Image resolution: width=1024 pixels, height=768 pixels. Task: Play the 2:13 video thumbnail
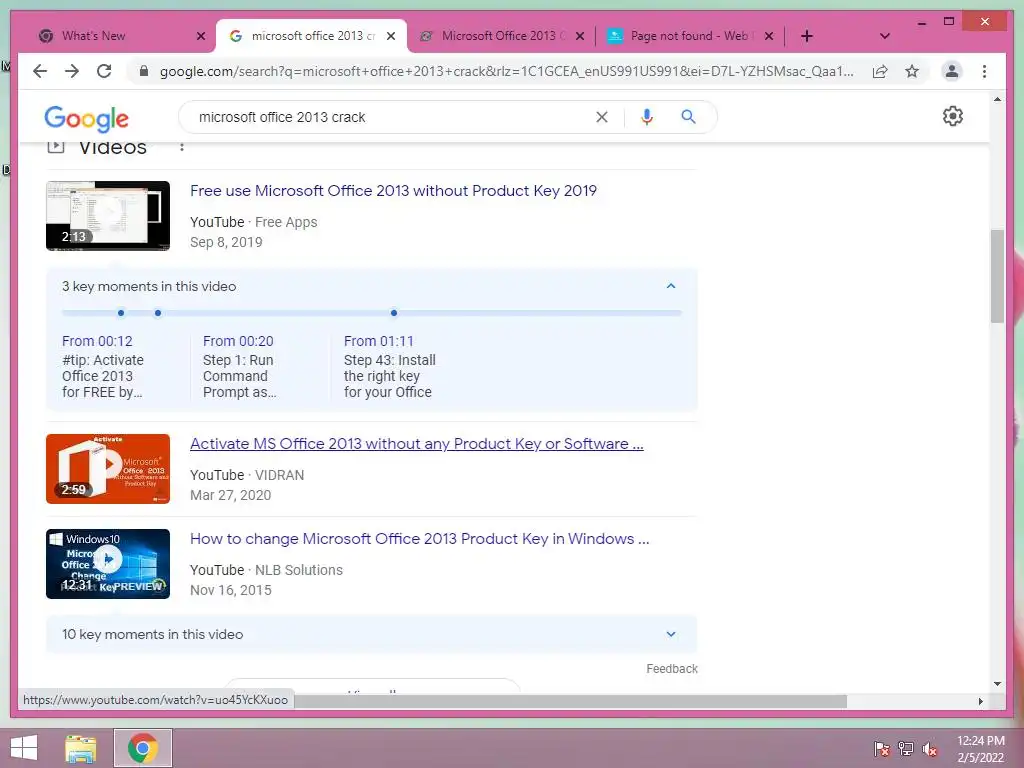[108, 216]
